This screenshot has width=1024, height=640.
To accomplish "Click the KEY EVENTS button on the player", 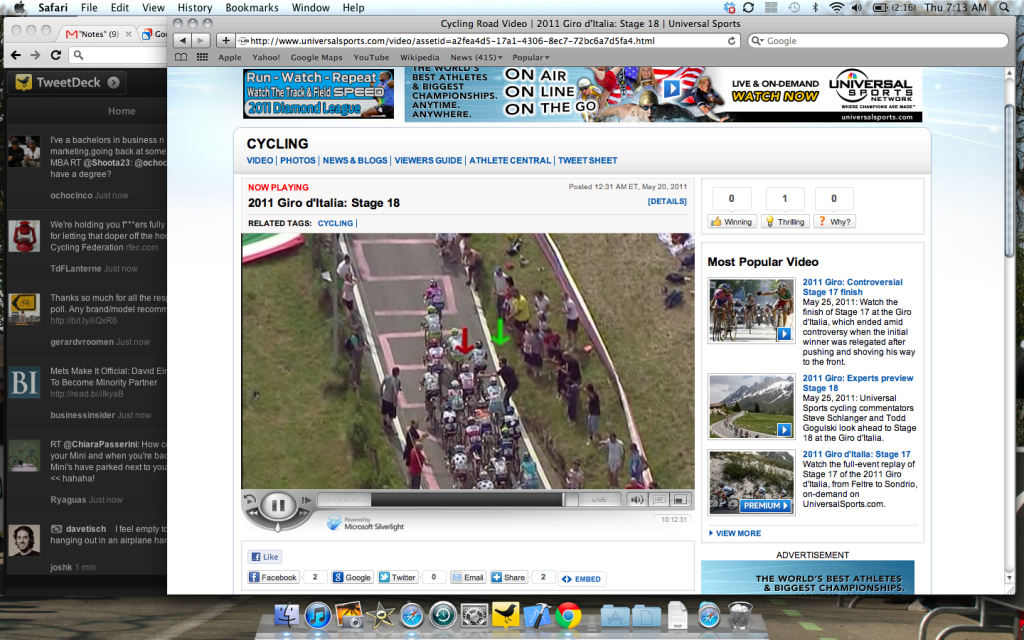I will coord(344,500).
